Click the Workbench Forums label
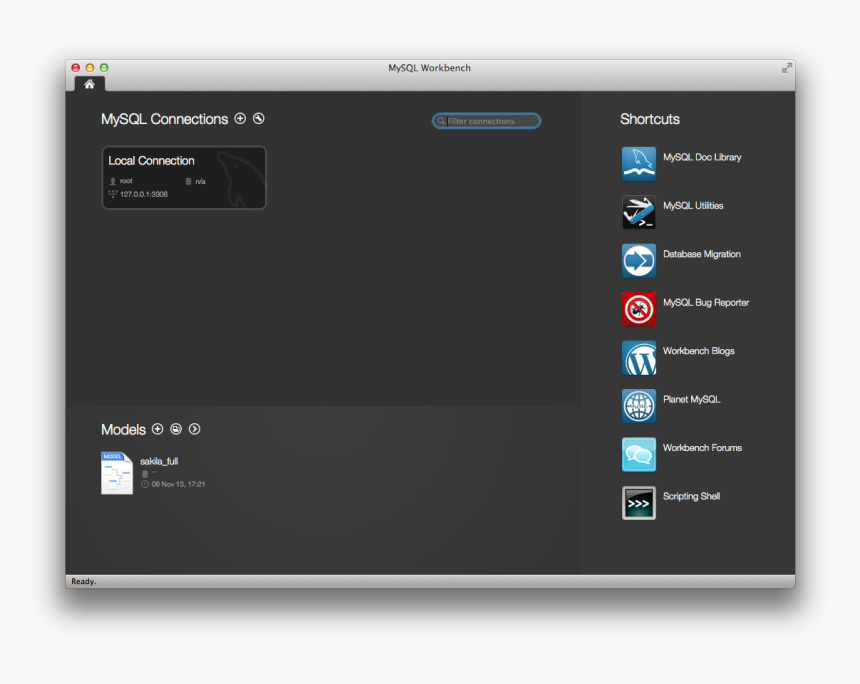This screenshot has width=860, height=684. pos(703,448)
